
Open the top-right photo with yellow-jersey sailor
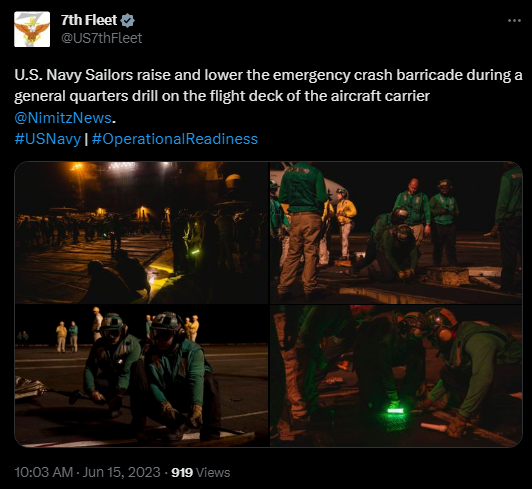(x=396, y=232)
